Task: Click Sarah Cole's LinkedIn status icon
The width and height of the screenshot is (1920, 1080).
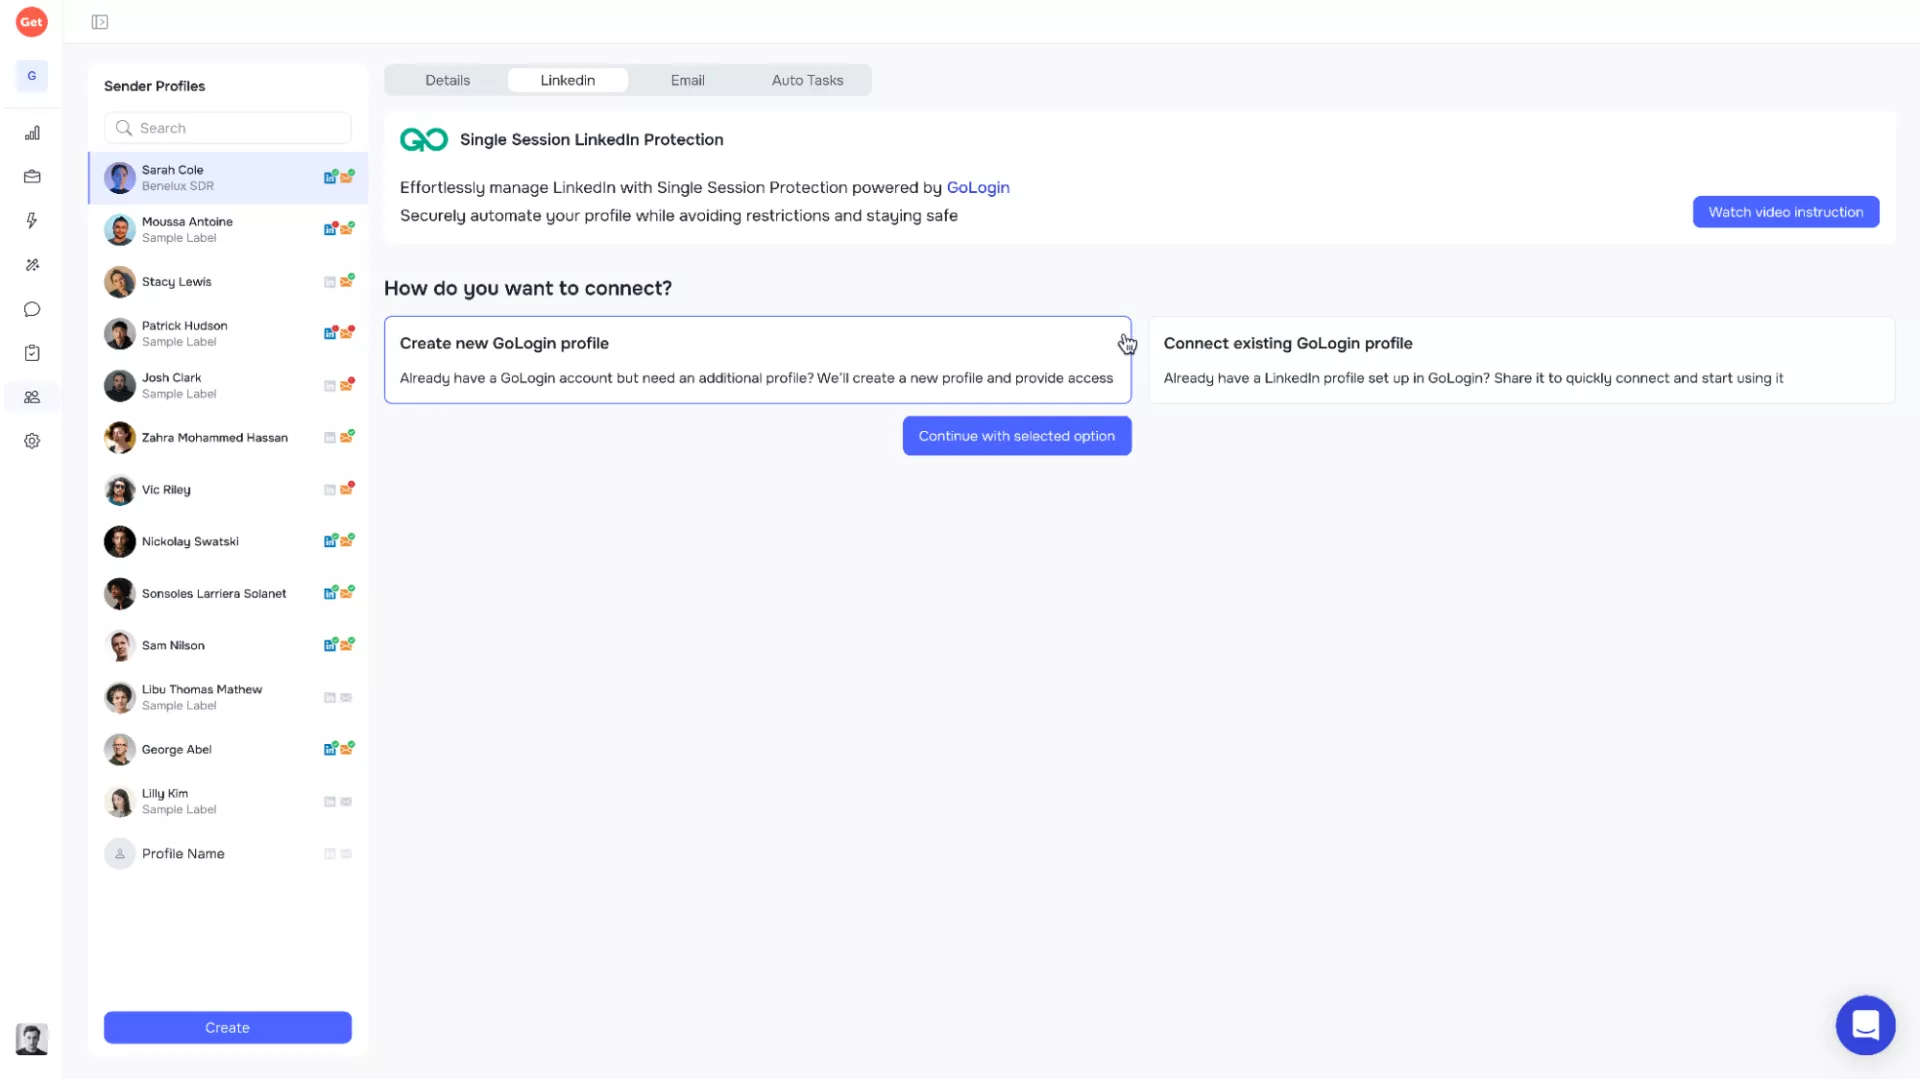Action: click(330, 177)
